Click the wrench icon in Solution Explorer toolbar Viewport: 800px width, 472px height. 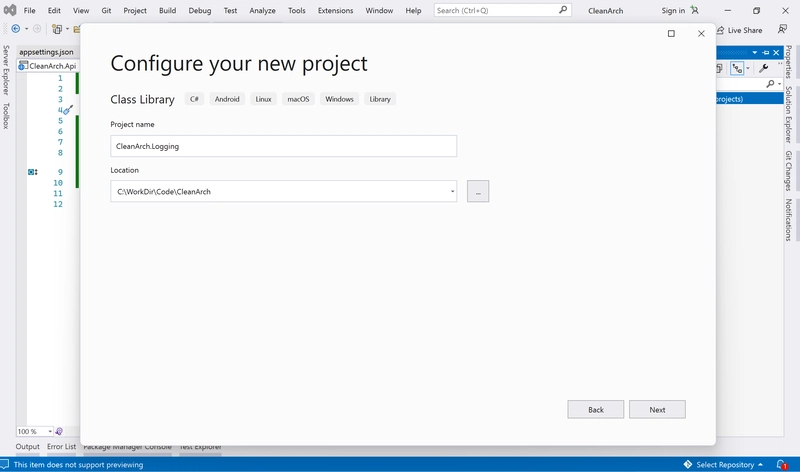click(764, 68)
